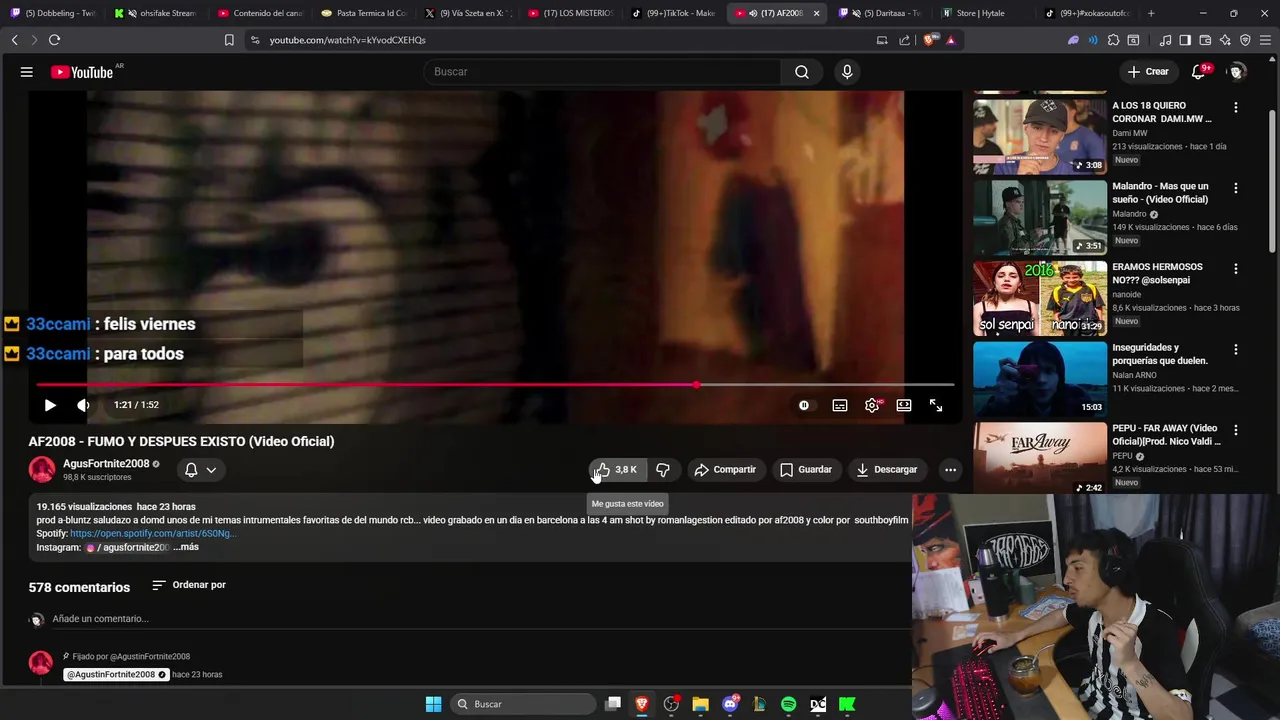
Task: Switch to Contenido del canal tab
Action: 260,13
